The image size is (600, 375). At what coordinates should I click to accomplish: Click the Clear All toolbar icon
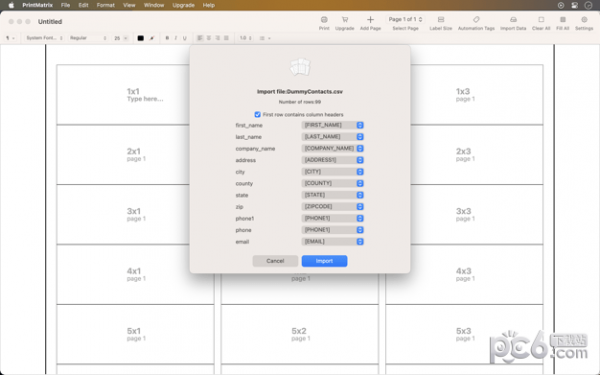[x=541, y=23]
